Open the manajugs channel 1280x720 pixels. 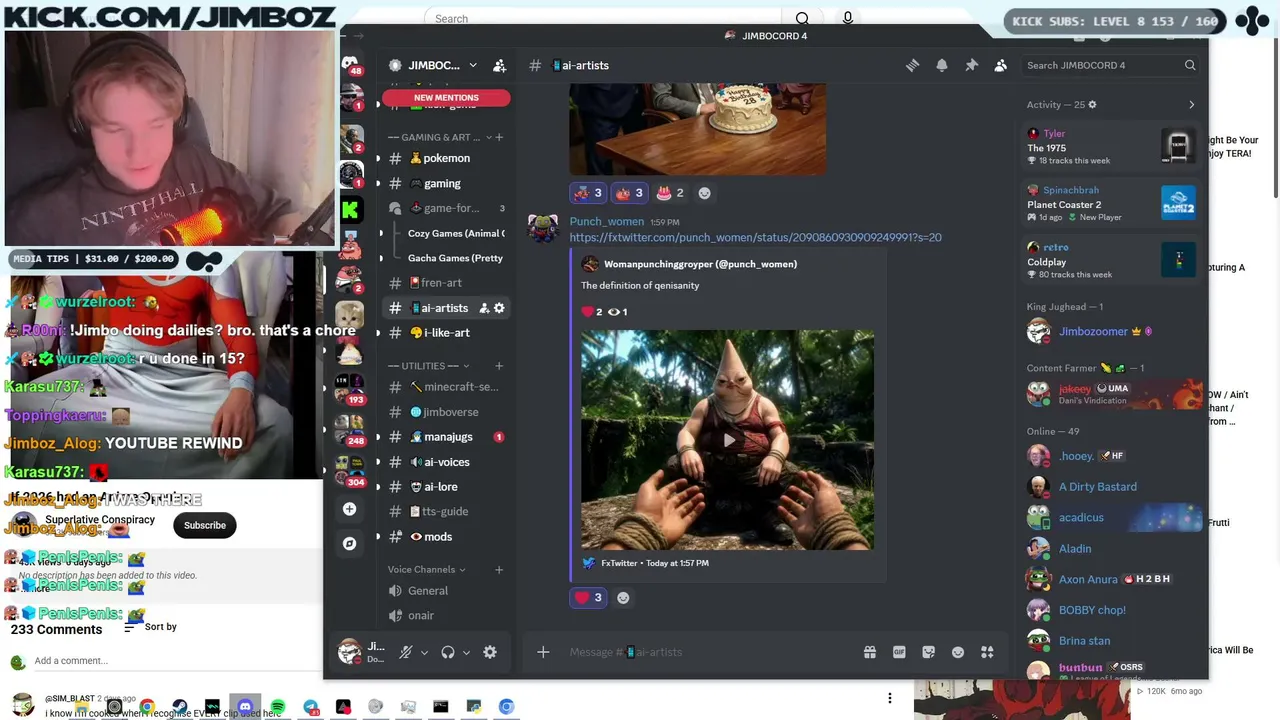point(447,437)
